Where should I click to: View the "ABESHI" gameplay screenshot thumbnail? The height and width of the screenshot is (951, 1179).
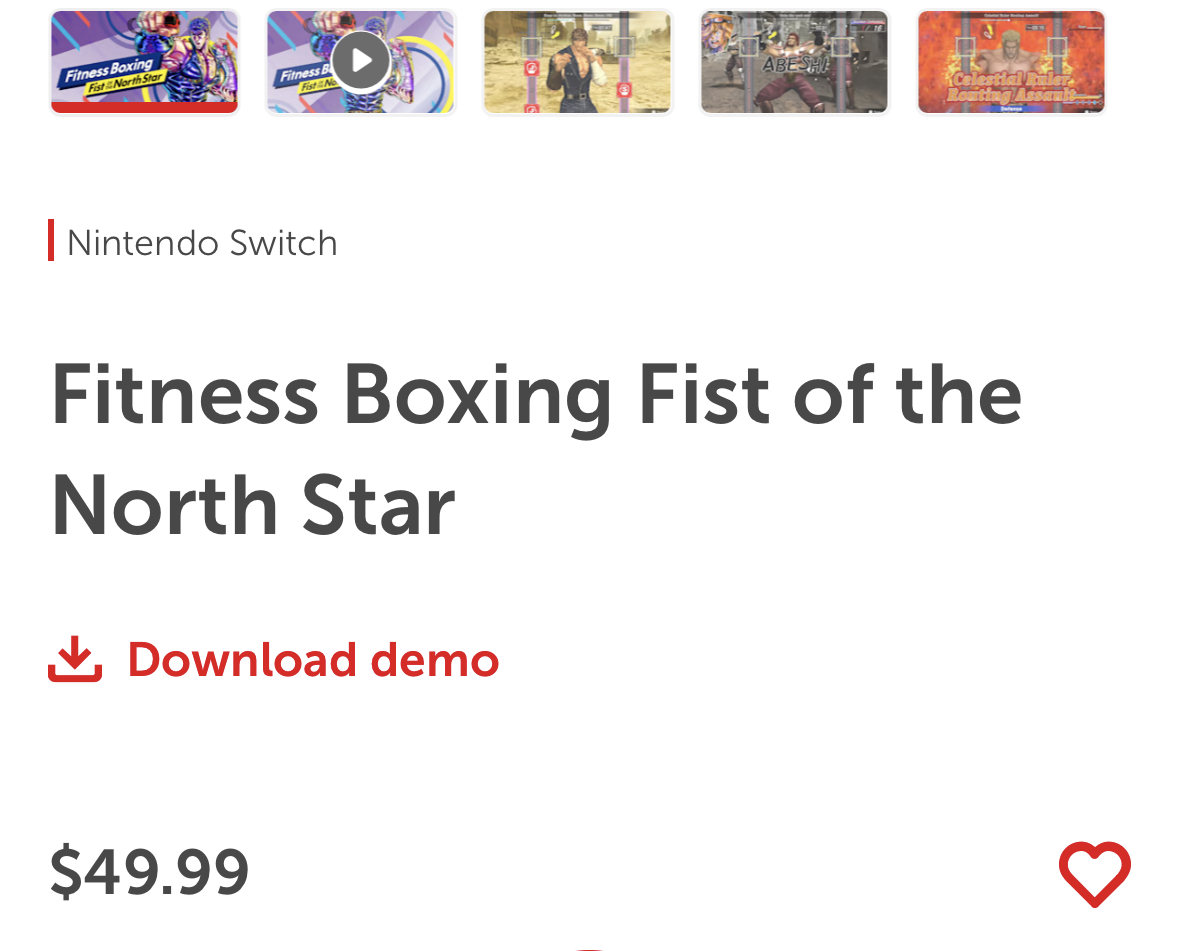(x=795, y=62)
